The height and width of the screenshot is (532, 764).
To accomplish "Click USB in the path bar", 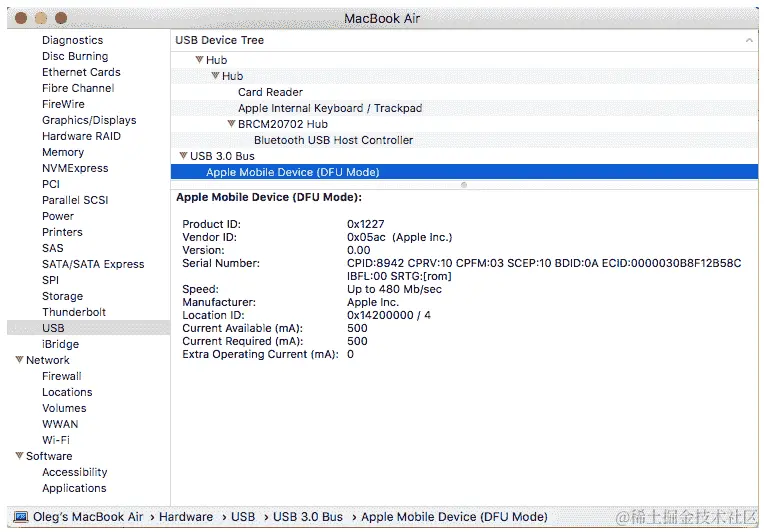I will click(x=243, y=516).
